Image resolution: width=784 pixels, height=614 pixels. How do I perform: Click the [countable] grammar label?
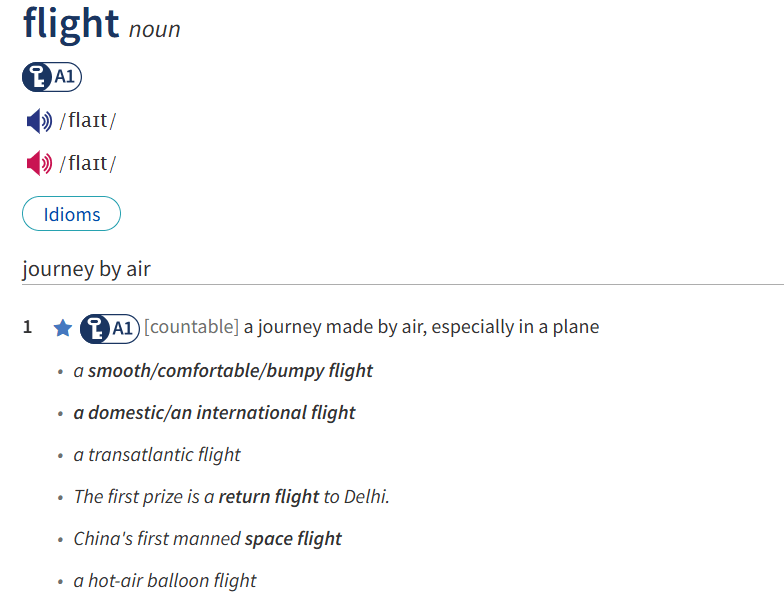click(192, 327)
